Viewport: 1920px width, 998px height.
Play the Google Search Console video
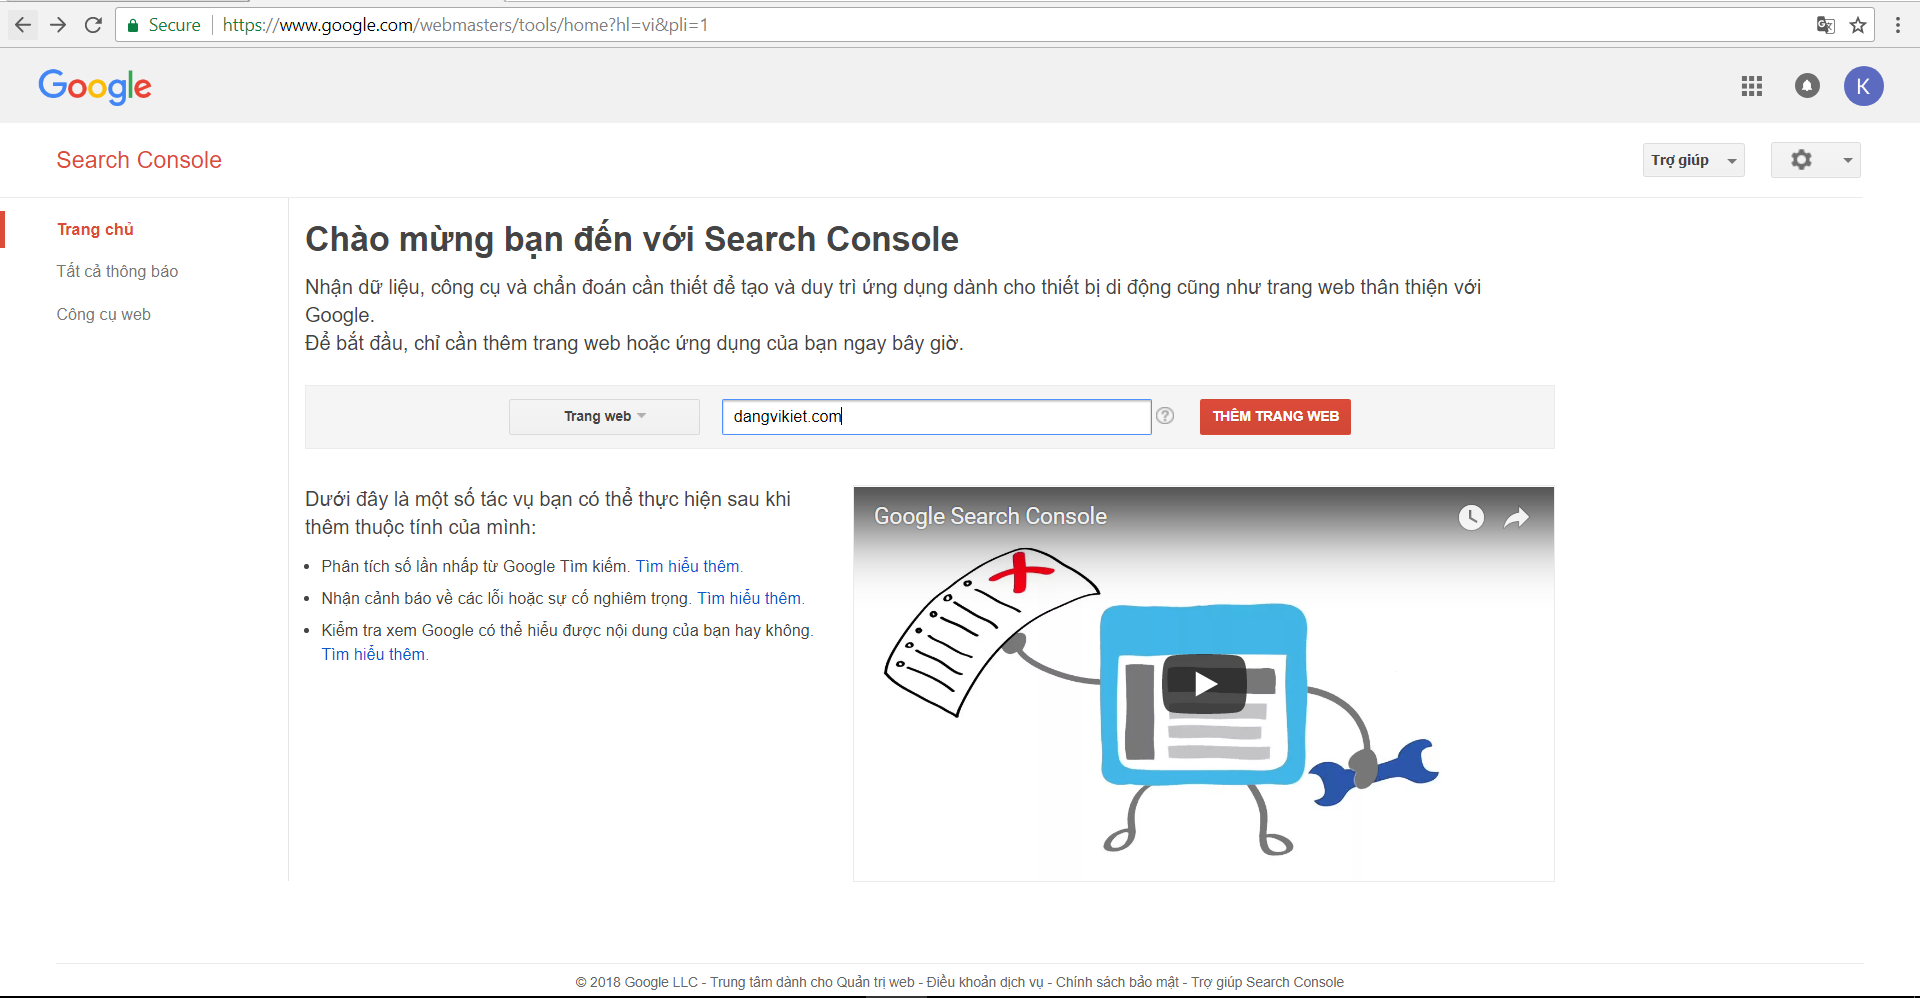point(1205,684)
